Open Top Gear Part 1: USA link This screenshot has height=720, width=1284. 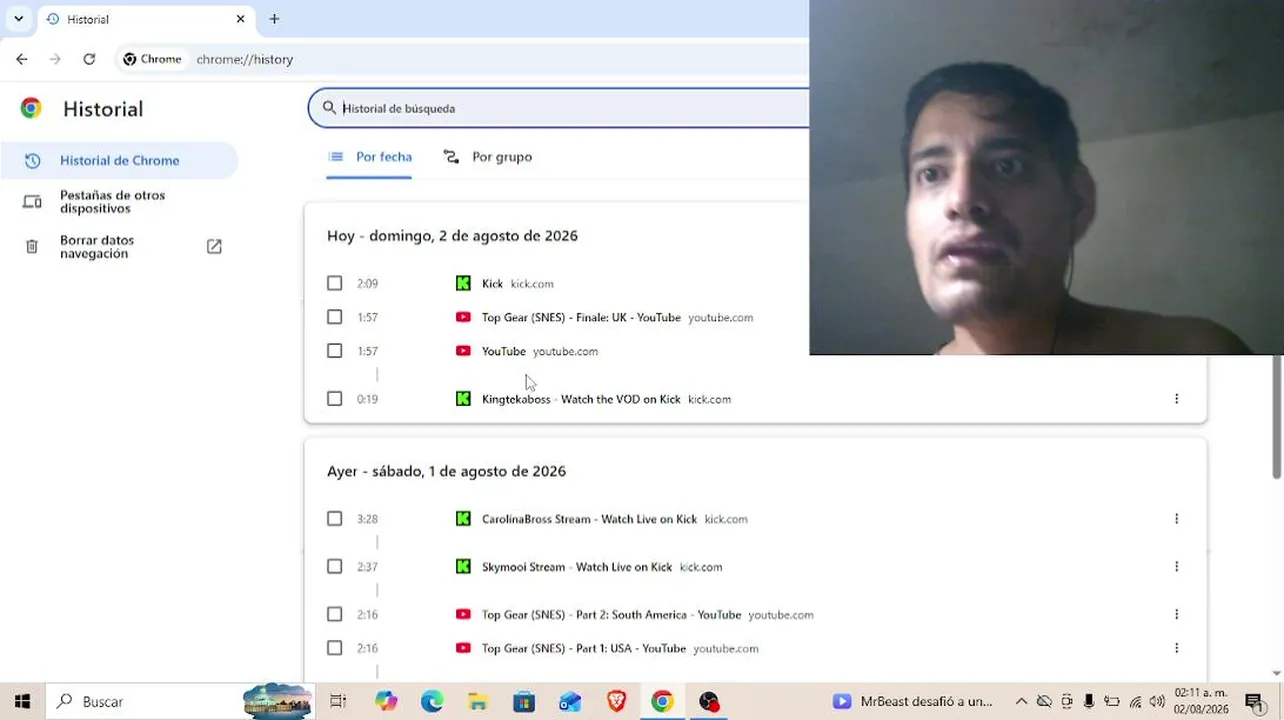point(584,649)
